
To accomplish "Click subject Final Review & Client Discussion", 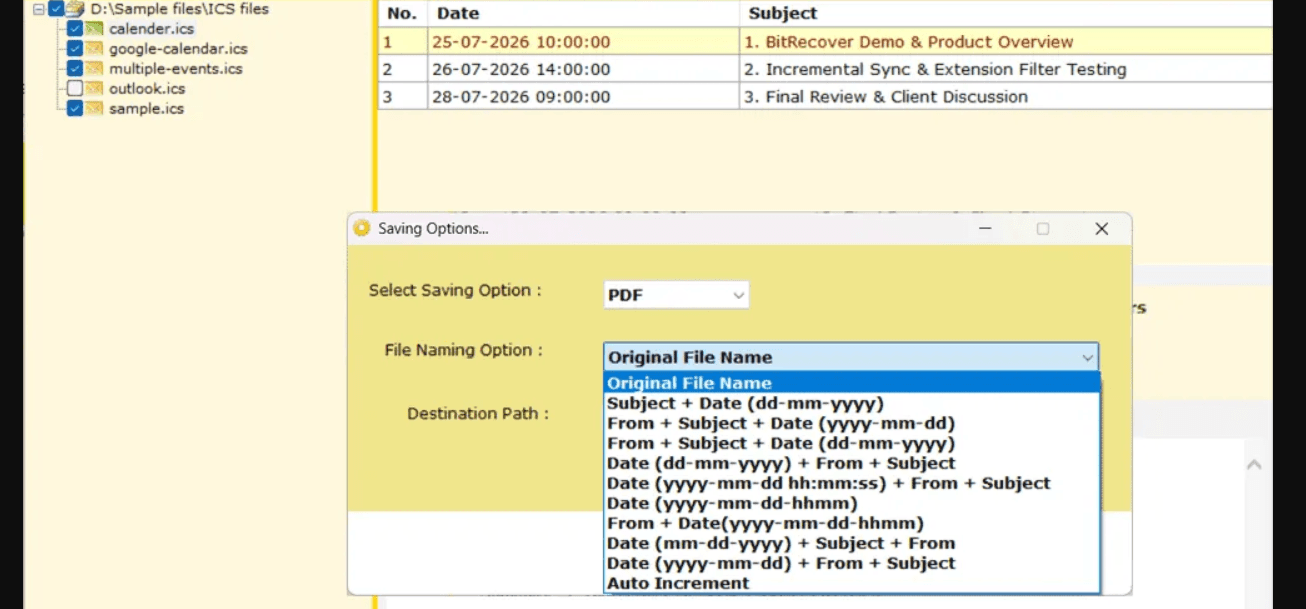I will (x=885, y=96).
